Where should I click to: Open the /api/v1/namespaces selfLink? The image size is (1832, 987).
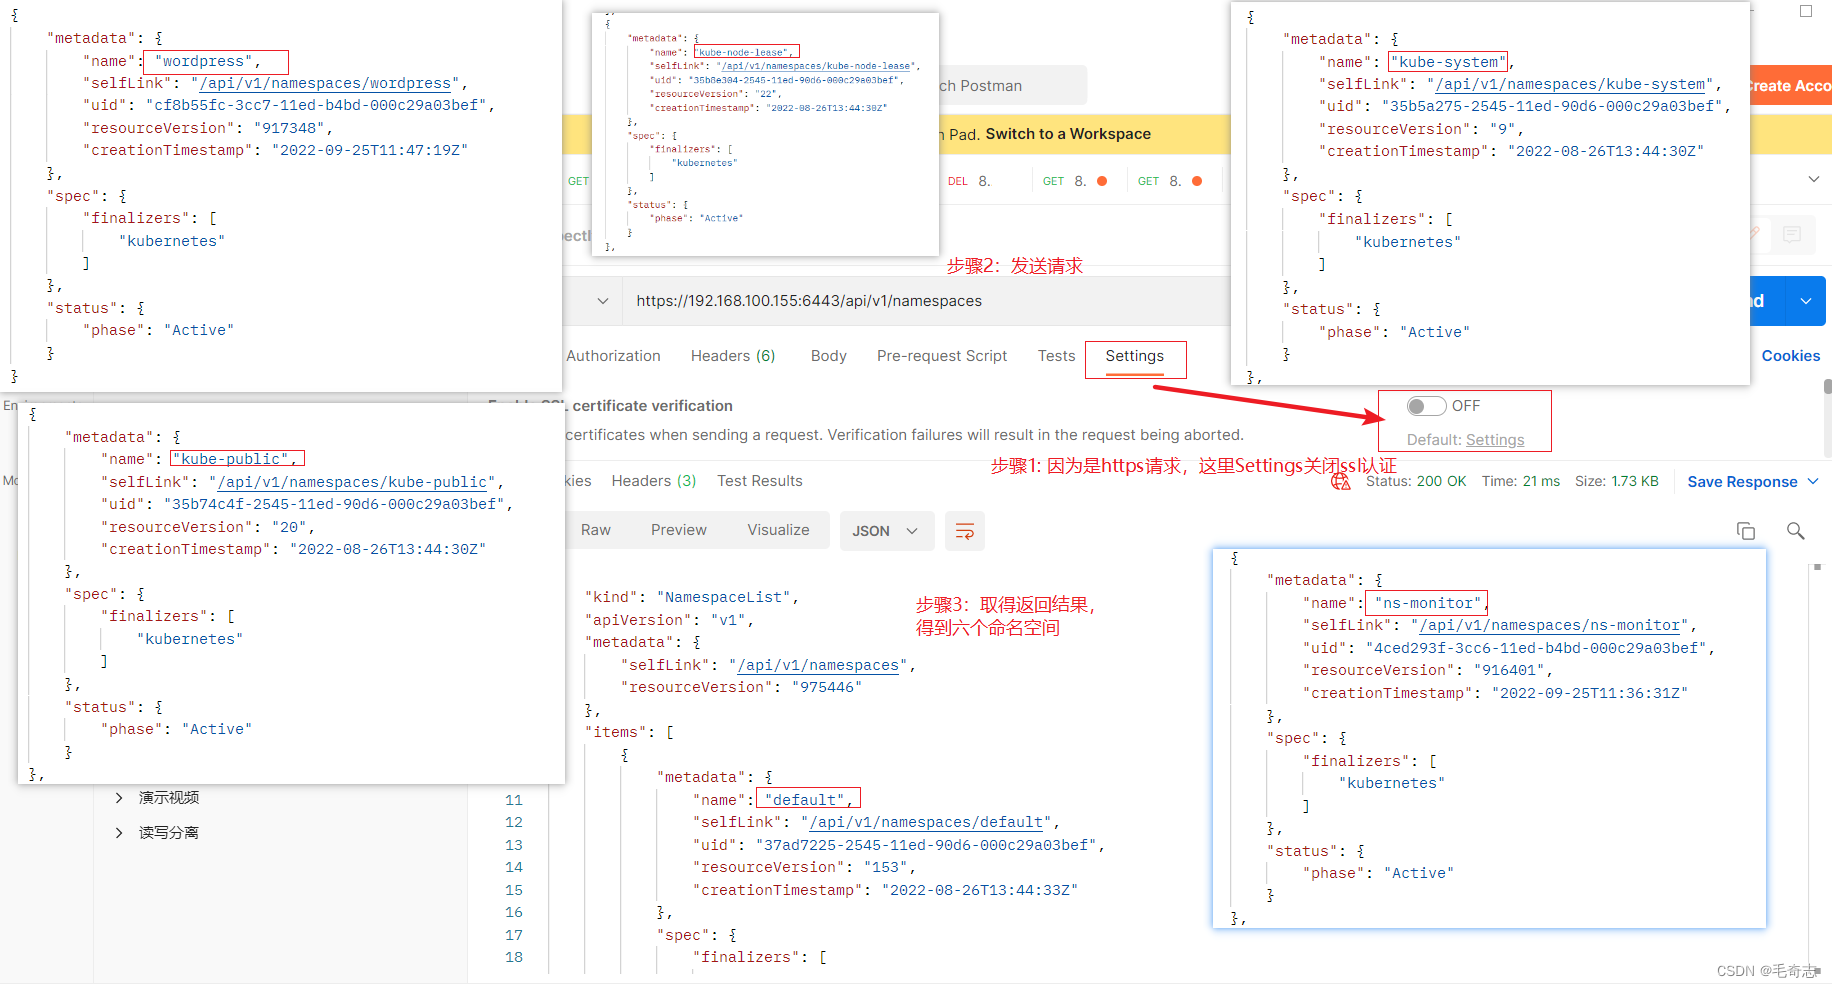[818, 665]
